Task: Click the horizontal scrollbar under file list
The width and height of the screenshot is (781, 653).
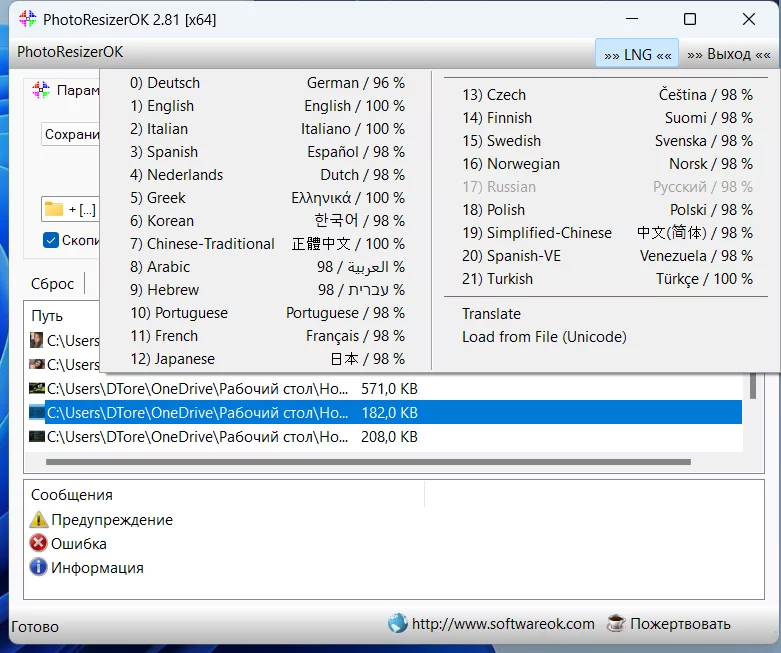Action: (368, 462)
